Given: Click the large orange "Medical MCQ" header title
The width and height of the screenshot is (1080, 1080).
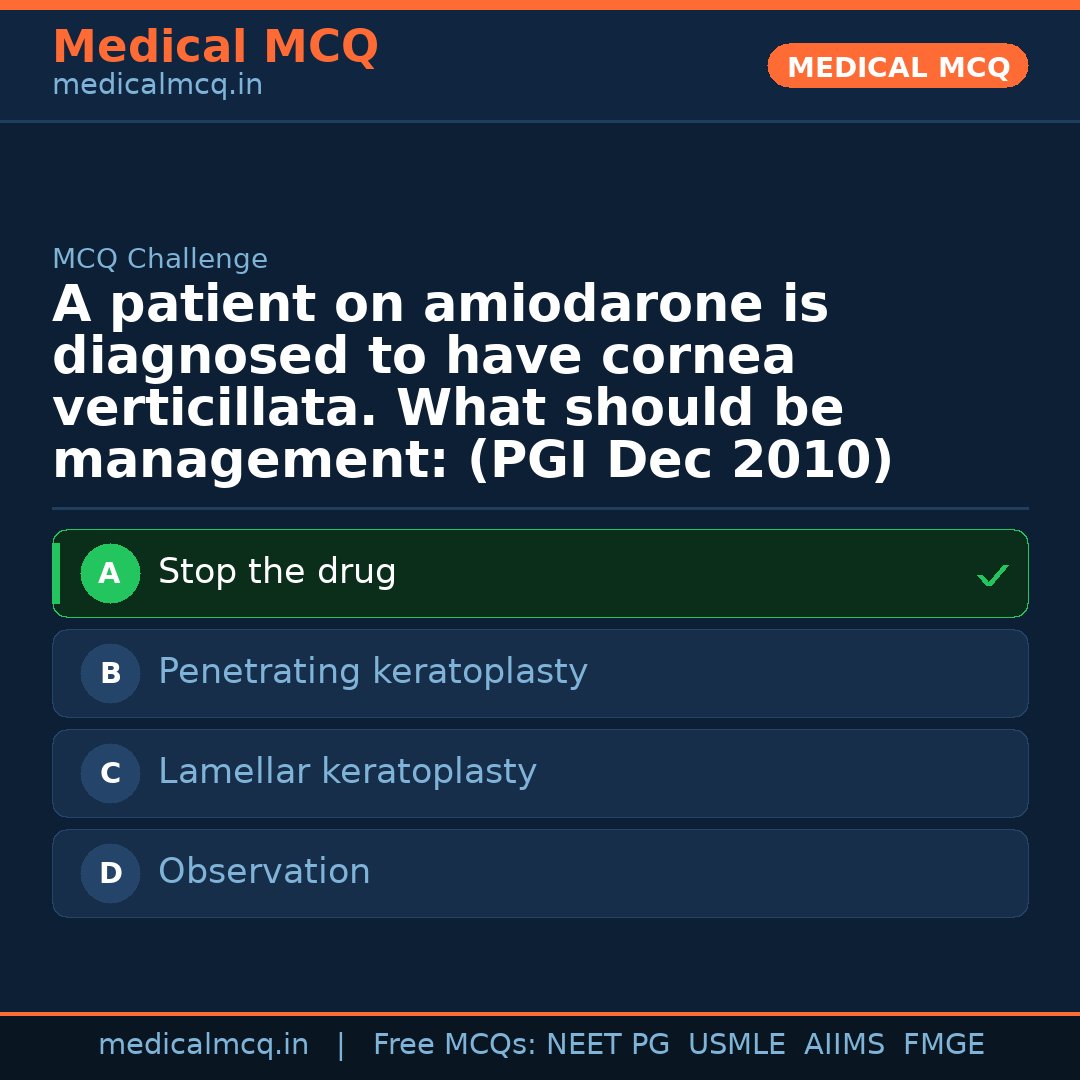Looking at the screenshot, I should pyautogui.click(x=215, y=47).
